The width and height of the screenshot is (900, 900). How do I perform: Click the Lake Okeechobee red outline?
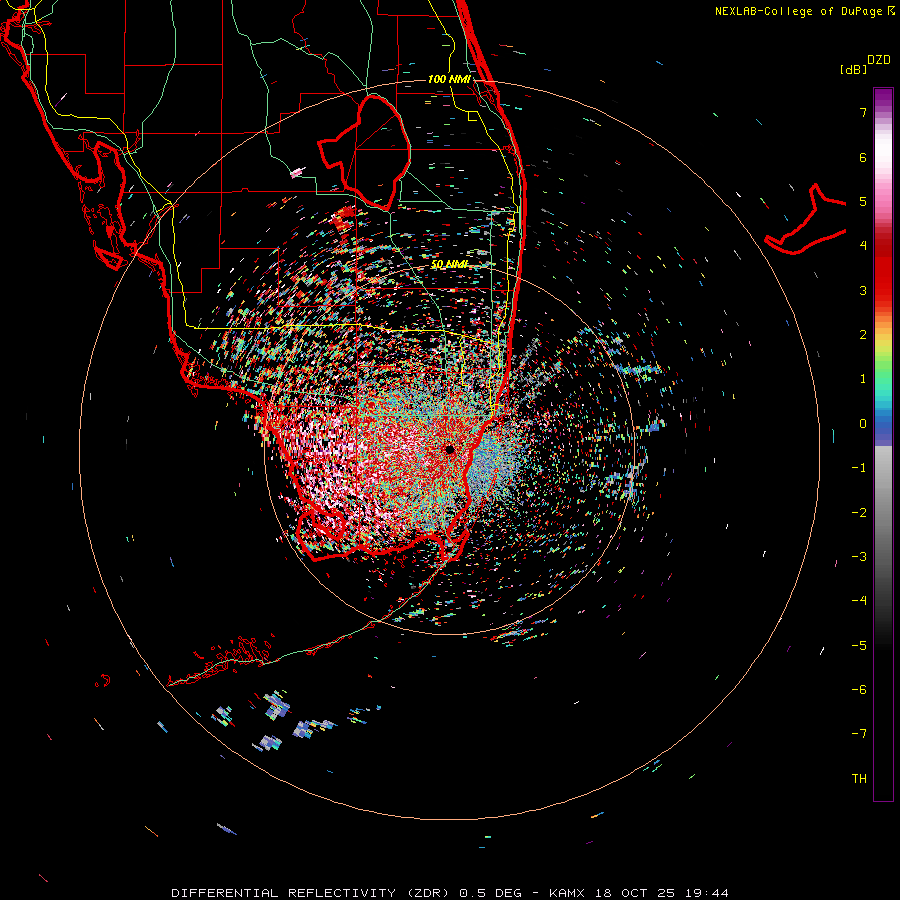click(364, 153)
